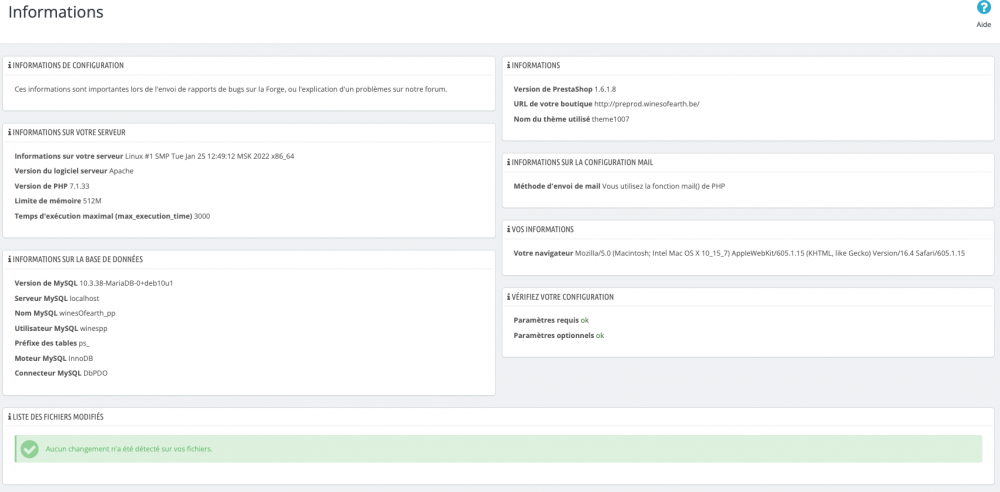Click info icon beside Vérifiez votre configuration
This screenshot has width=1000, height=492.
tap(509, 297)
